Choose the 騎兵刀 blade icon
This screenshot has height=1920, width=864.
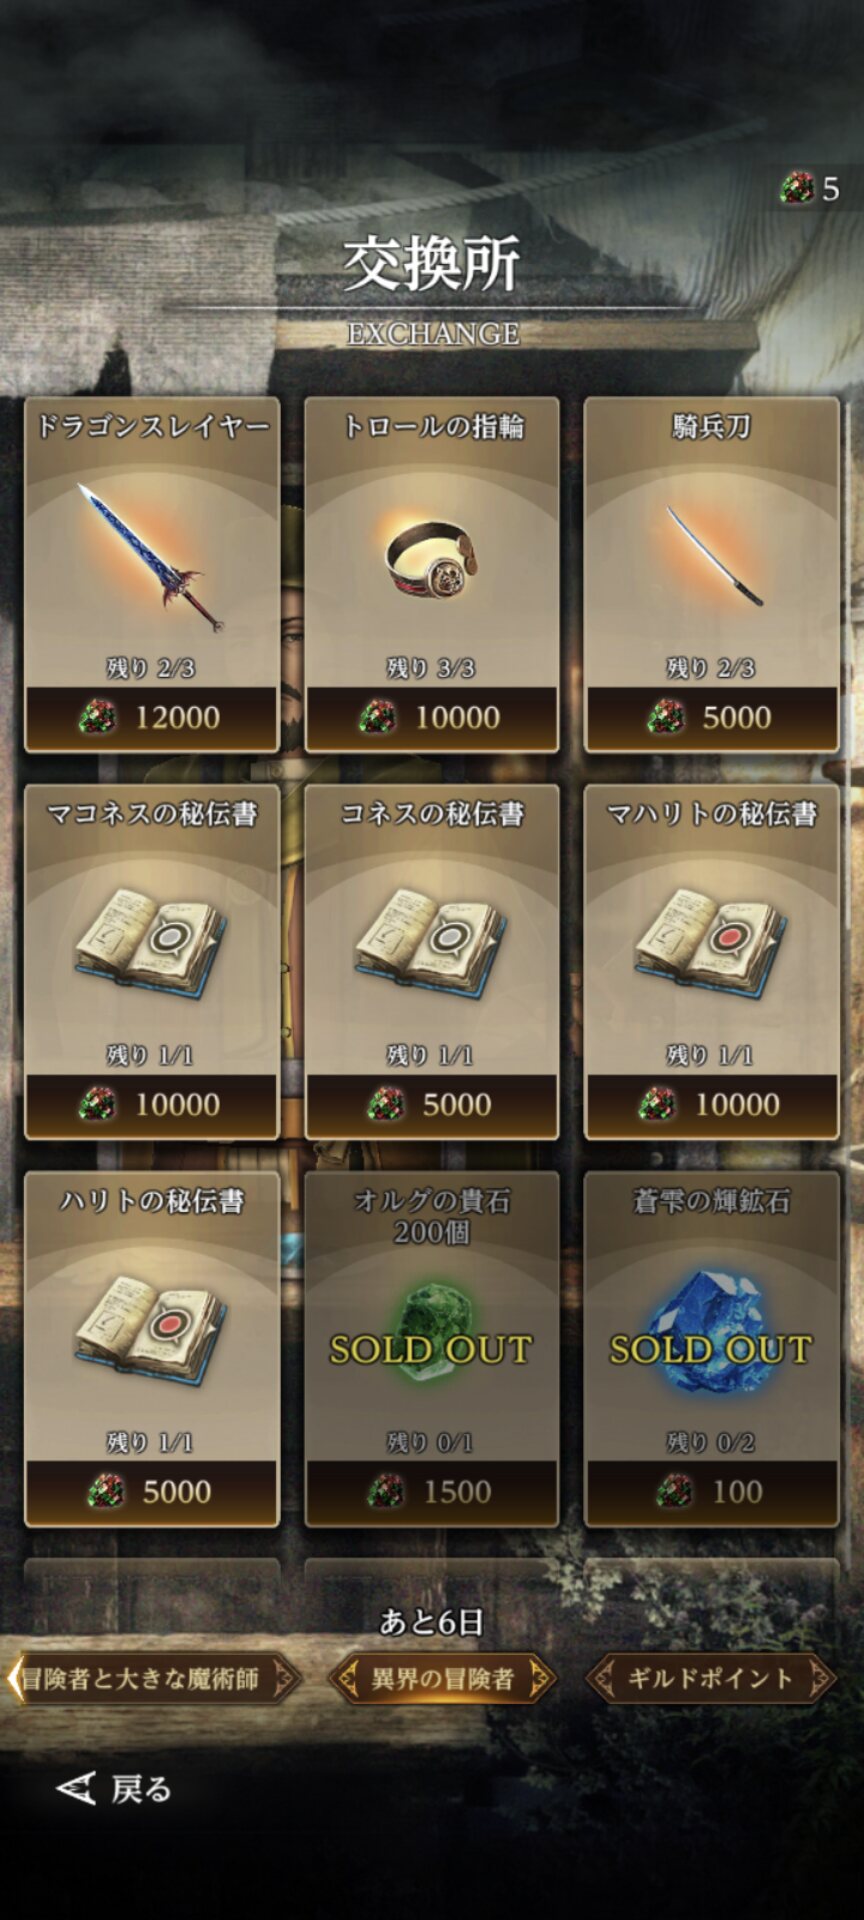pyautogui.click(x=713, y=555)
